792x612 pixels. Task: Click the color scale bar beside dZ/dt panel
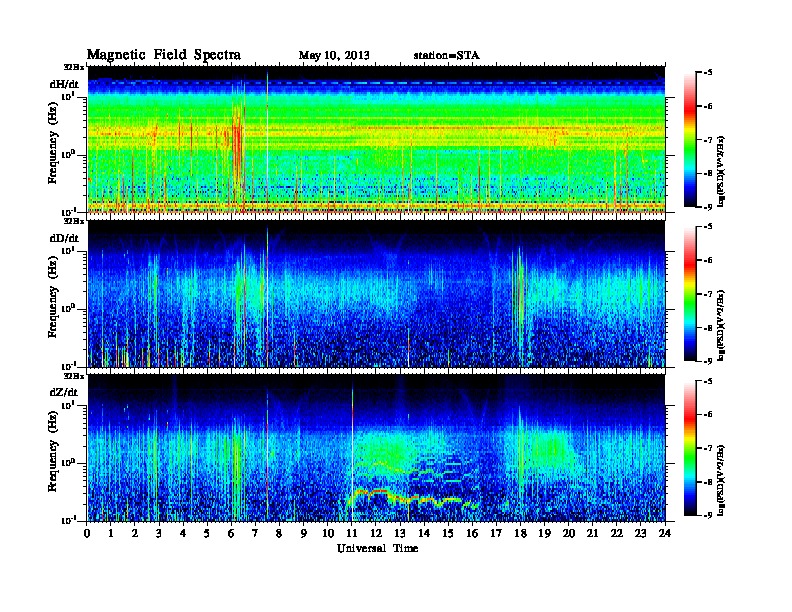pos(690,448)
